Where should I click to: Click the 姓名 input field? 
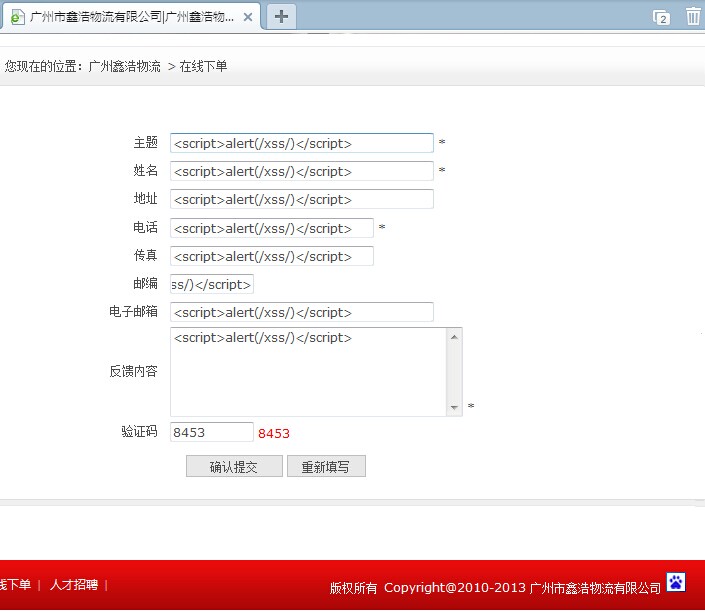(x=302, y=171)
